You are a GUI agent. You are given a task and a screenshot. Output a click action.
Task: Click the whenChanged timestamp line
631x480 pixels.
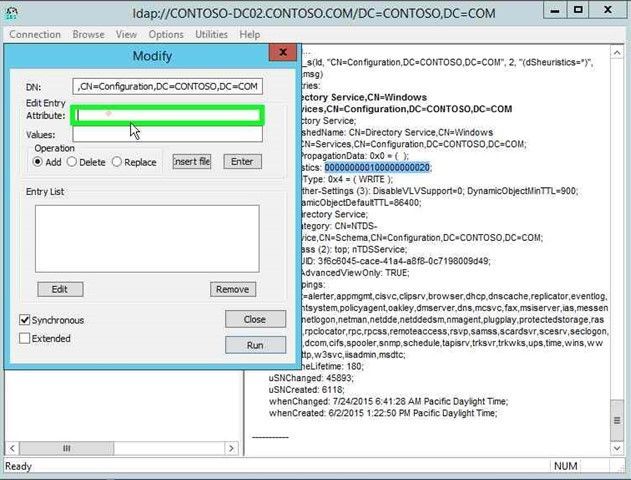point(388,402)
